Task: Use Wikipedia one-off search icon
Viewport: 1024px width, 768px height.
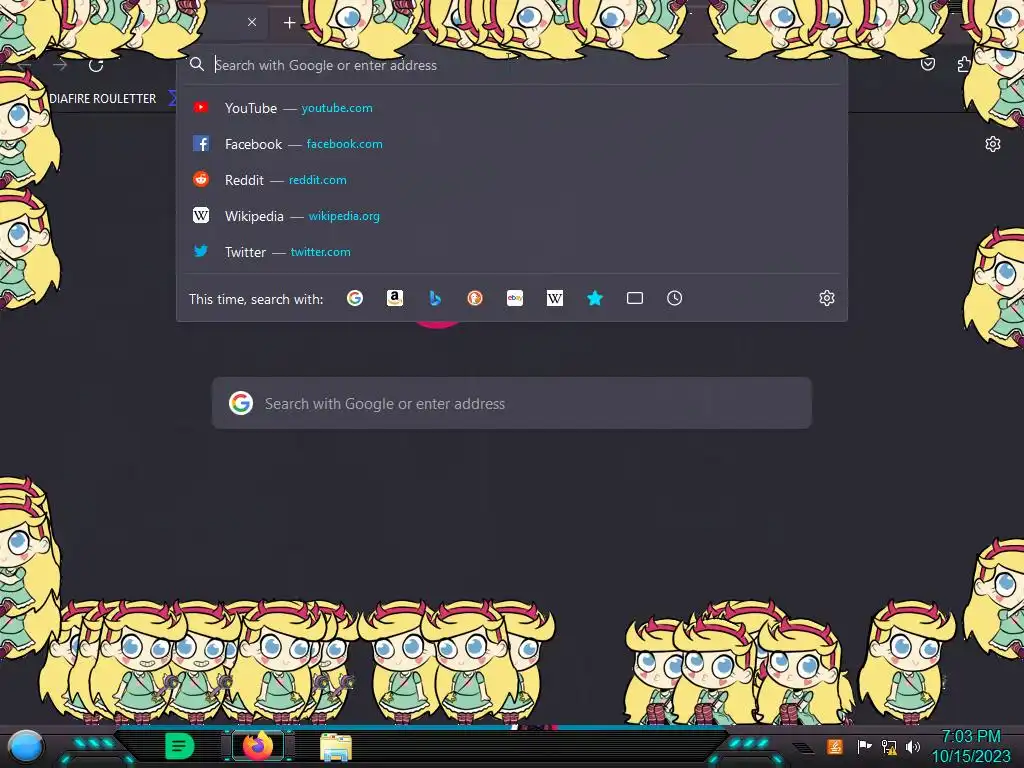Action: tap(554, 298)
